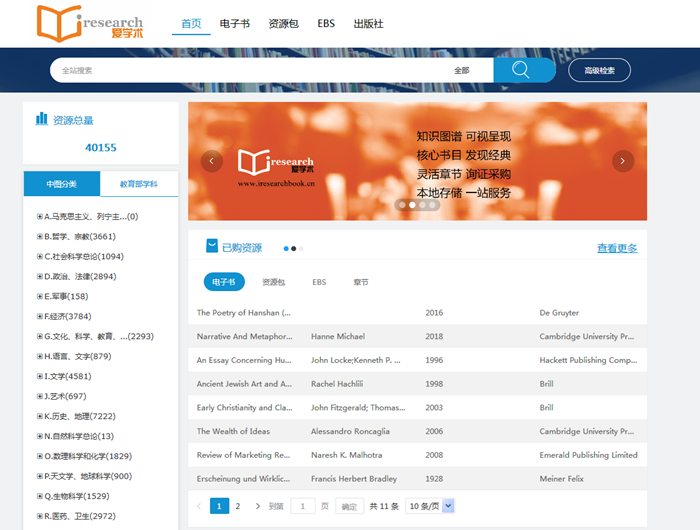The width and height of the screenshot is (700, 530).
Task: Select the first 已购资源 slider dot
Action: 286,248
